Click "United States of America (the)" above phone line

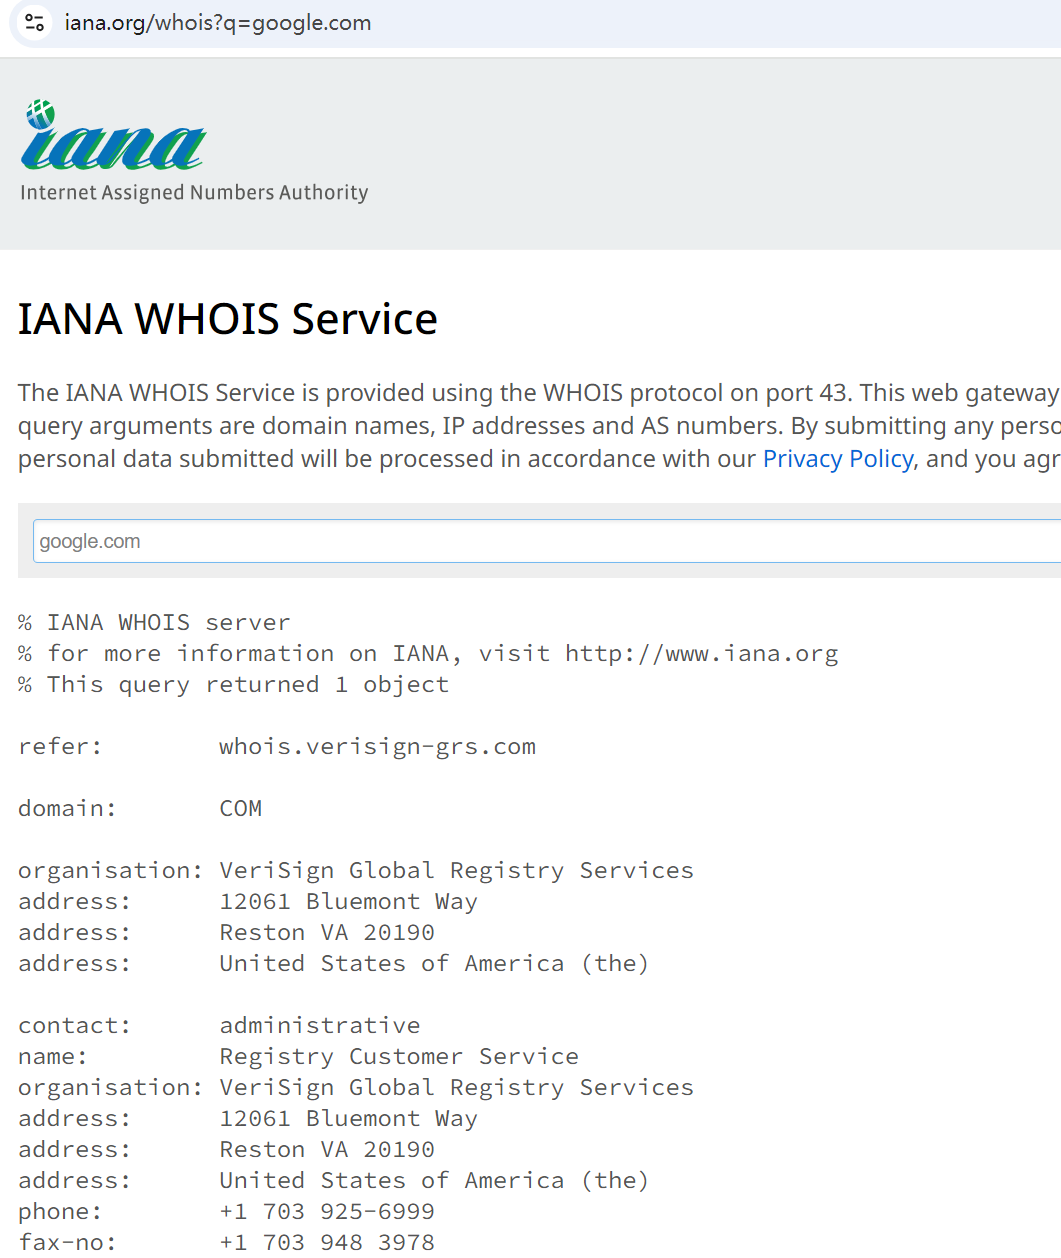[x=434, y=1180]
